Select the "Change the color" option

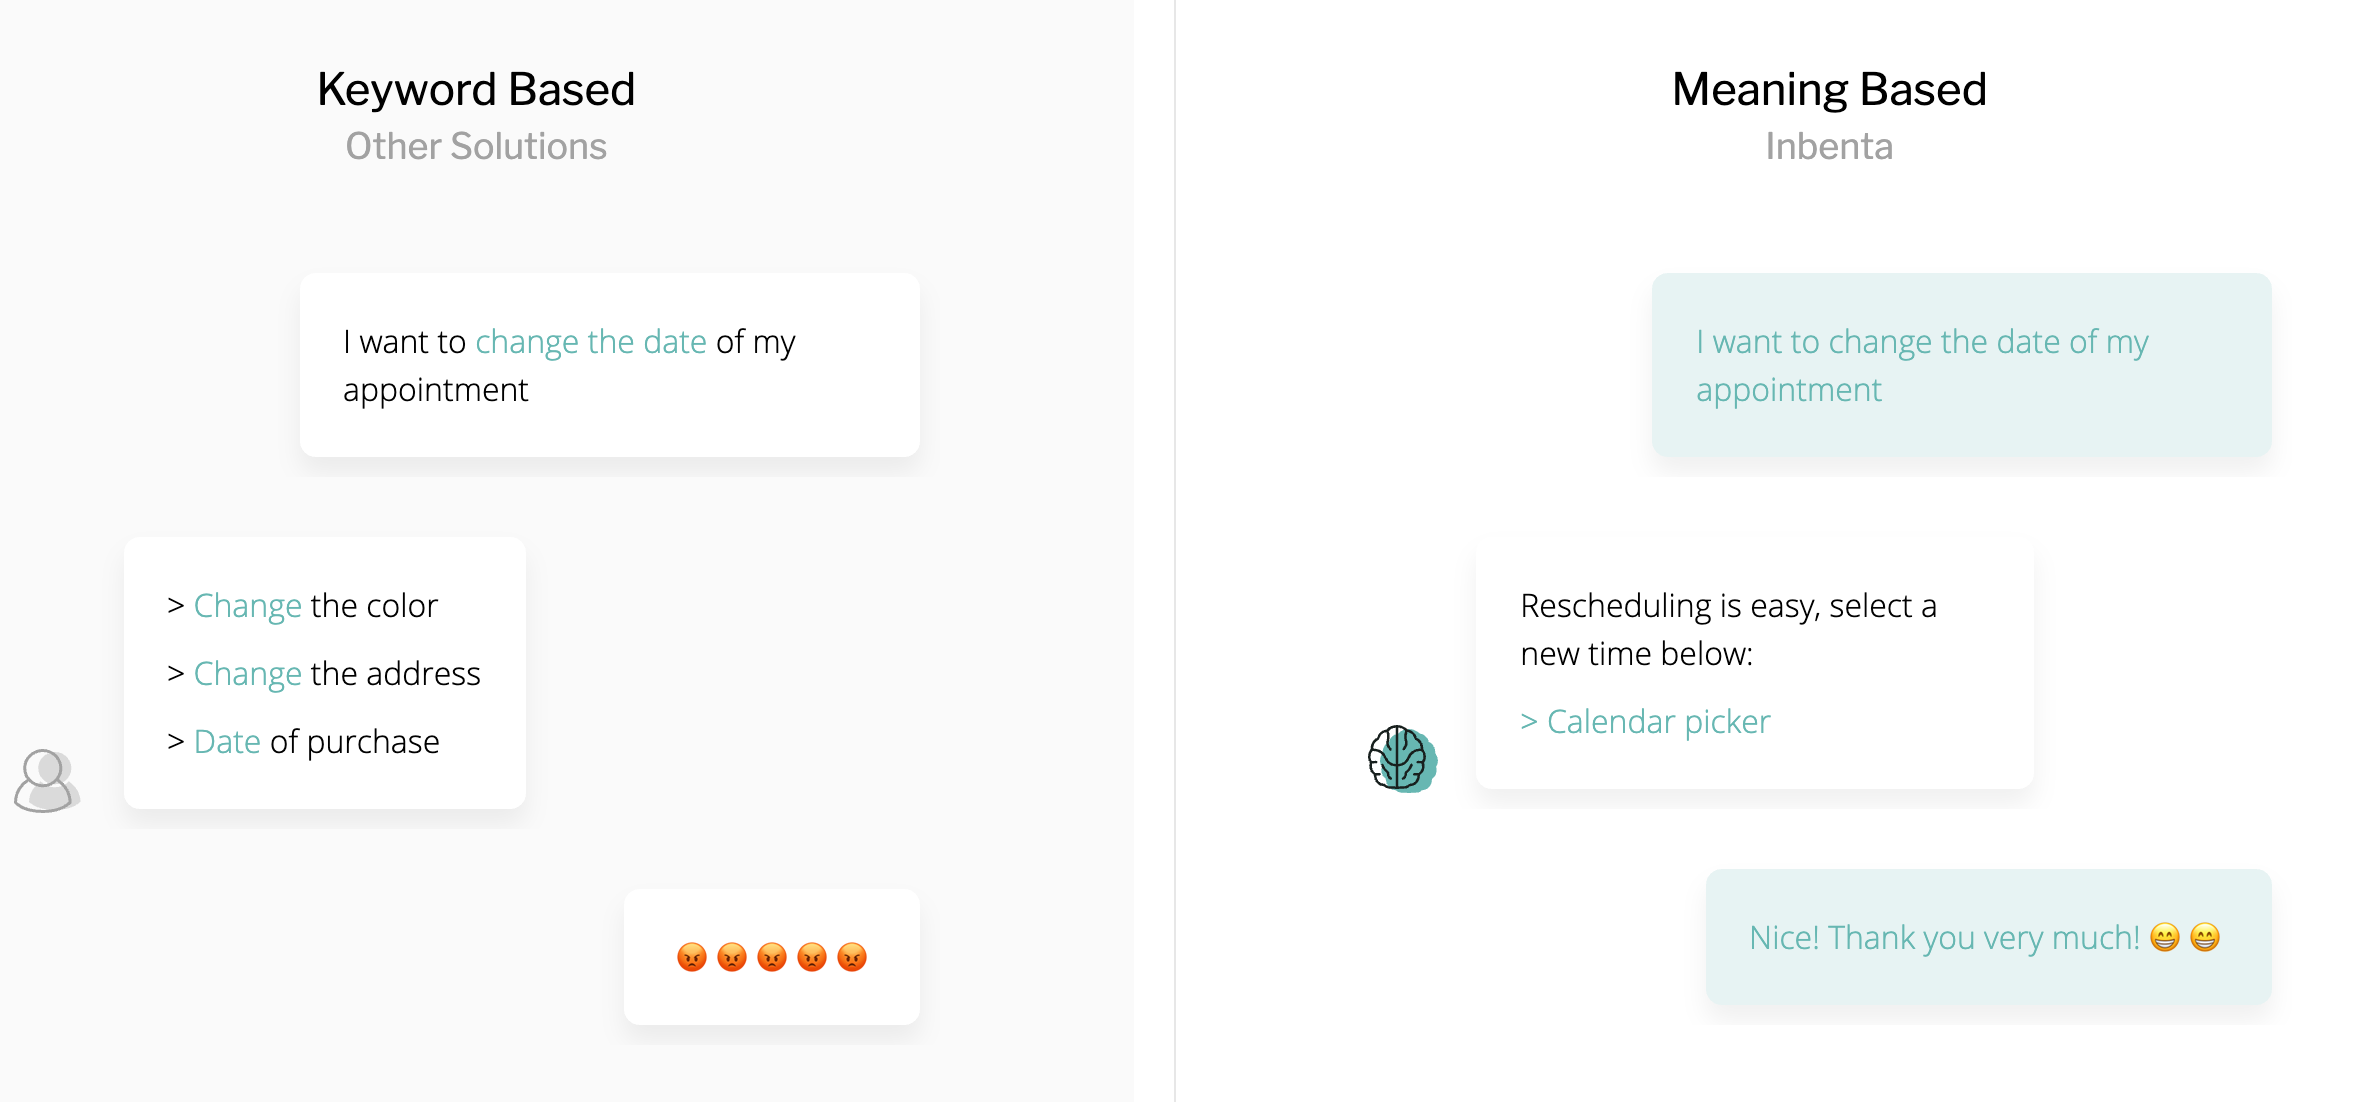click(x=315, y=606)
